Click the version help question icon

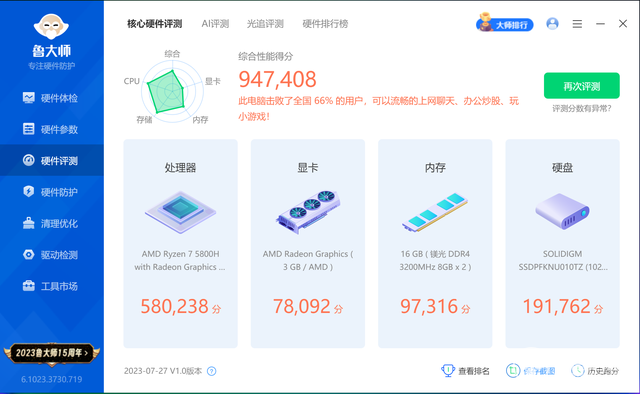[211, 371]
